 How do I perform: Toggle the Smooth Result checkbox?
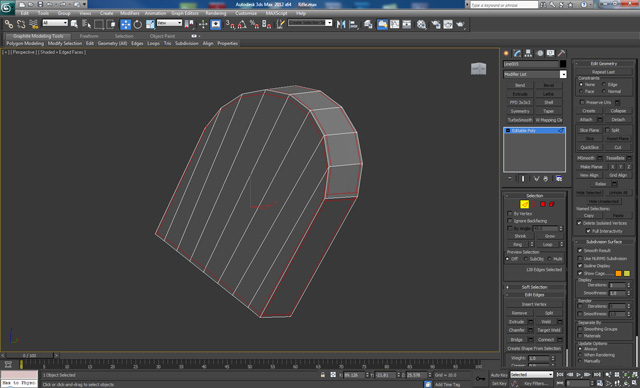tap(580, 251)
